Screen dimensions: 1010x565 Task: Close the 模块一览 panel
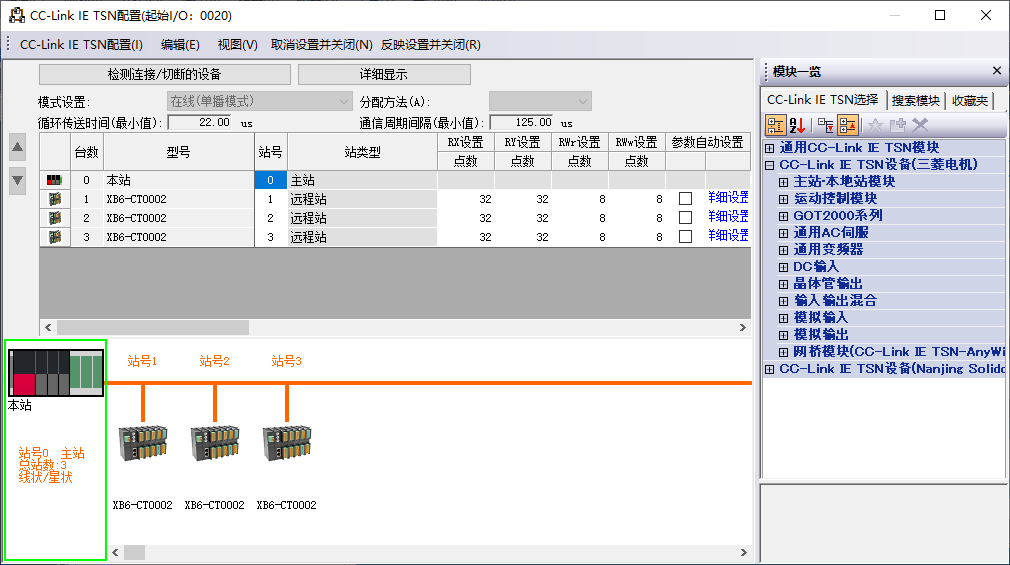996,71
